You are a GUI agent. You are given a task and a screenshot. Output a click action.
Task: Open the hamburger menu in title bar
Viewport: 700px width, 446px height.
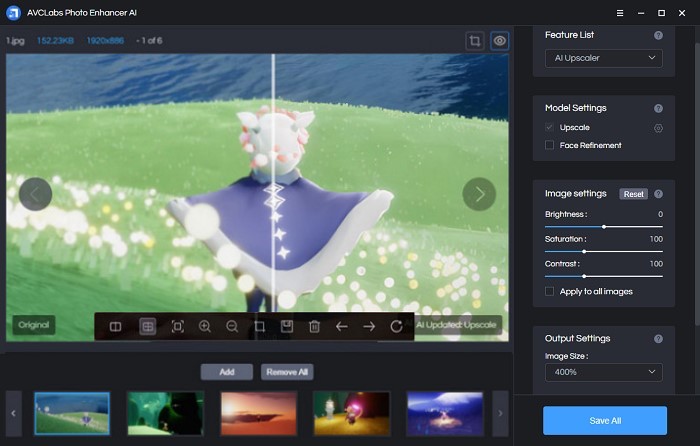tap(620, 13)
